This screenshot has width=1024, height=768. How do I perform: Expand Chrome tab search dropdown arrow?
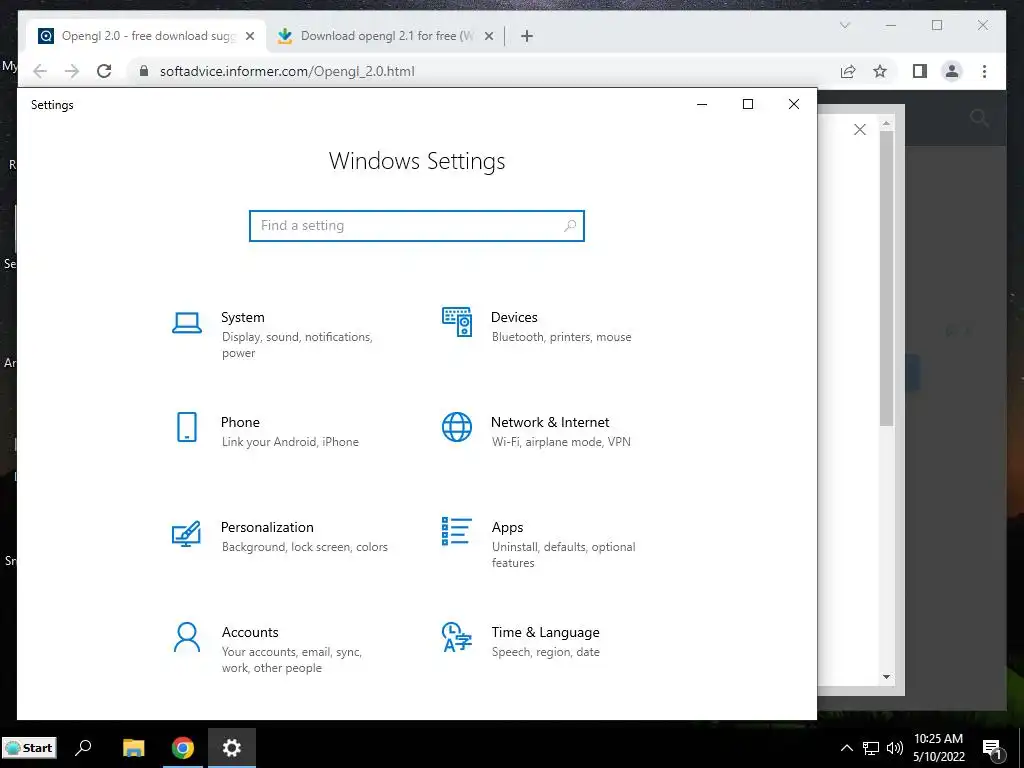tap(845, 25)
